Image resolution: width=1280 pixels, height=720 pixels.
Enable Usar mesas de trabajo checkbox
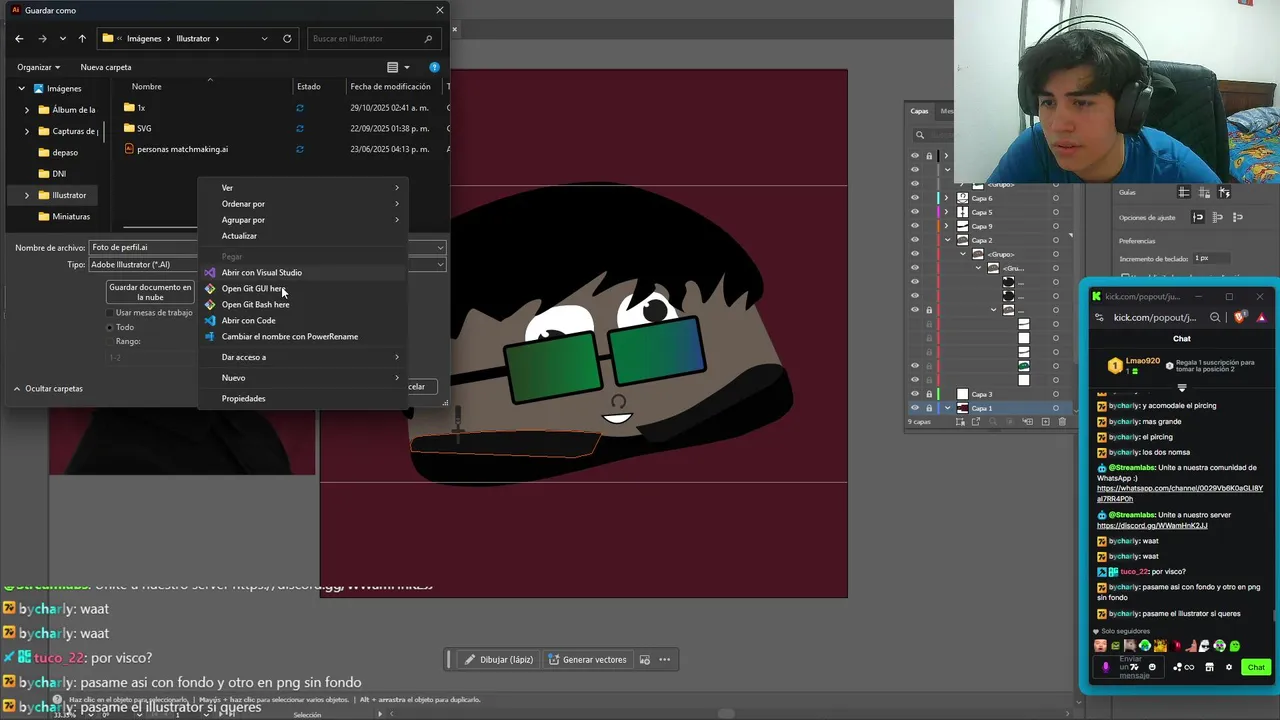click(x=110, y=312)
